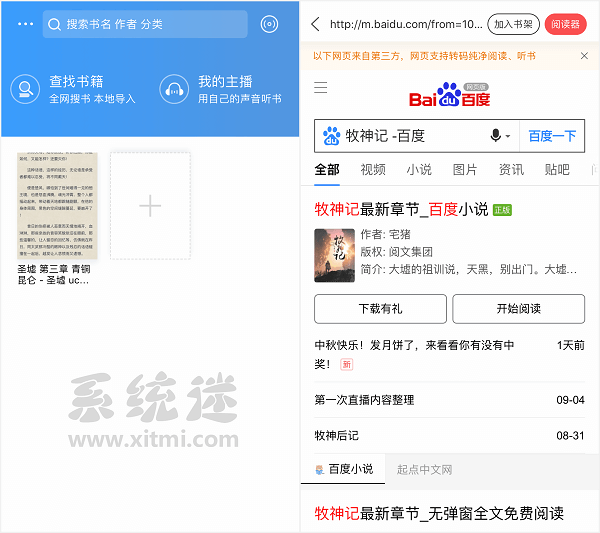Switch to the 视频 tab
The width and height of the screenshot is (600, 533).
click(373, 170)
